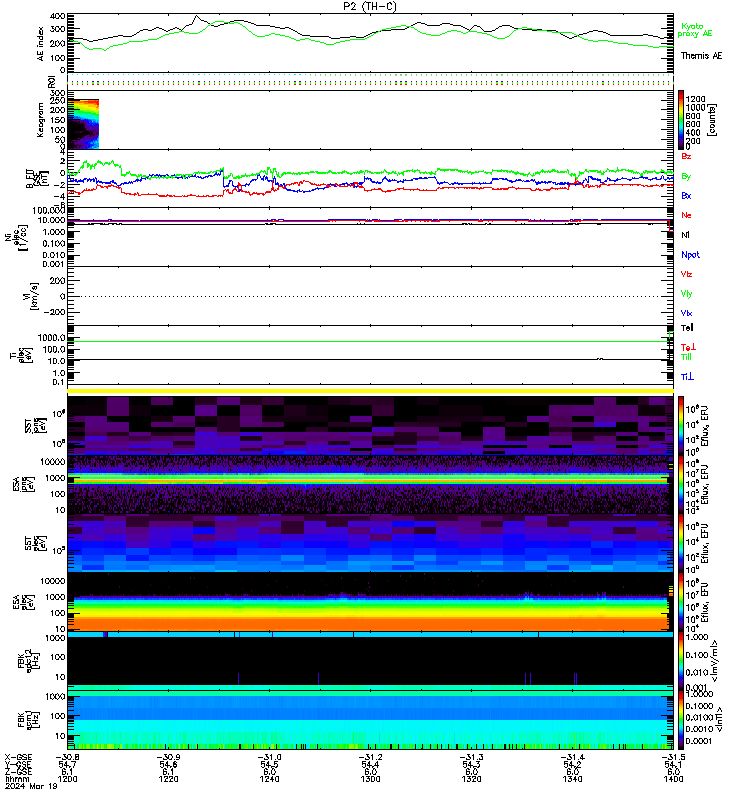Screen dimensions: 750x800
Task: Click the yellow horizontal bar above the SST panel
Action: (x=370, y=391)
